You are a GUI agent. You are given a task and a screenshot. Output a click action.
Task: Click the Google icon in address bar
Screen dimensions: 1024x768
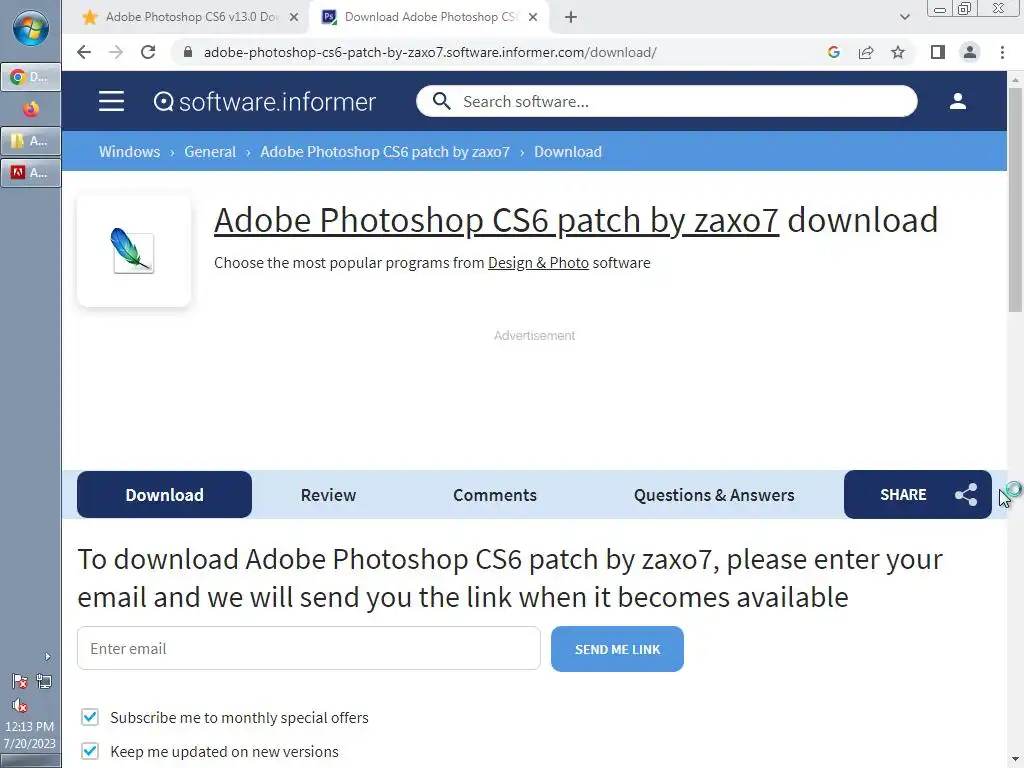click(833, 52)
